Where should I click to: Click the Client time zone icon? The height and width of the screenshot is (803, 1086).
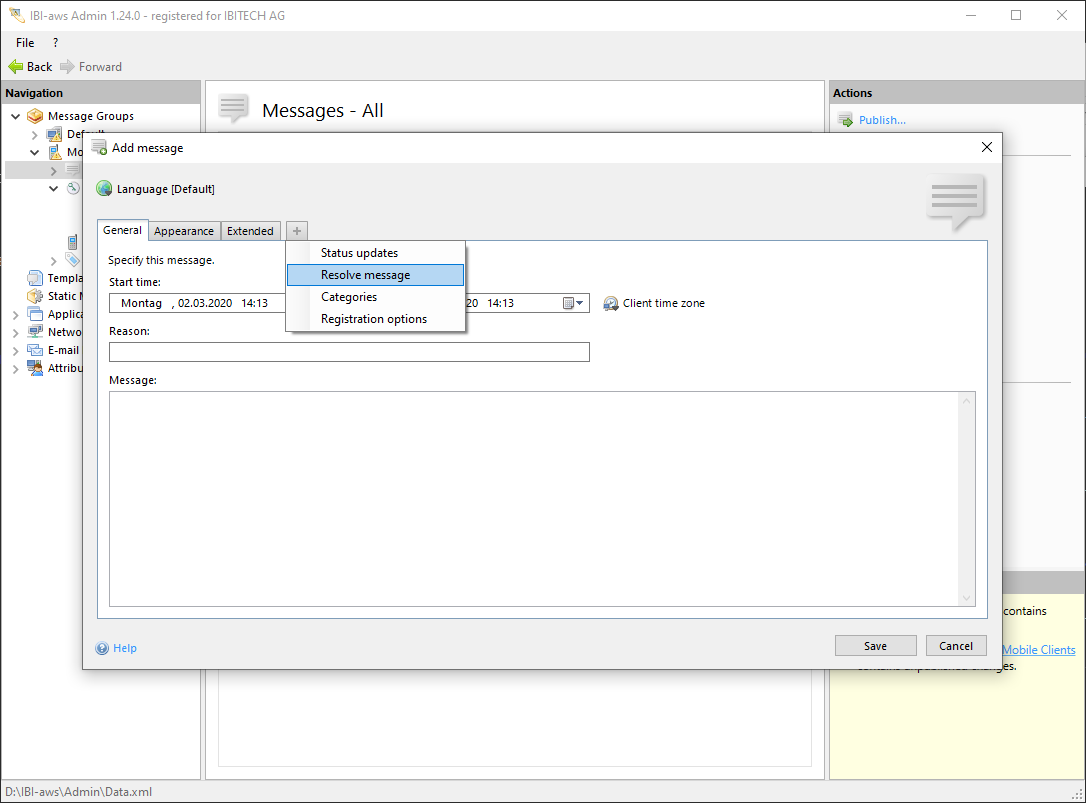point(611,303)
